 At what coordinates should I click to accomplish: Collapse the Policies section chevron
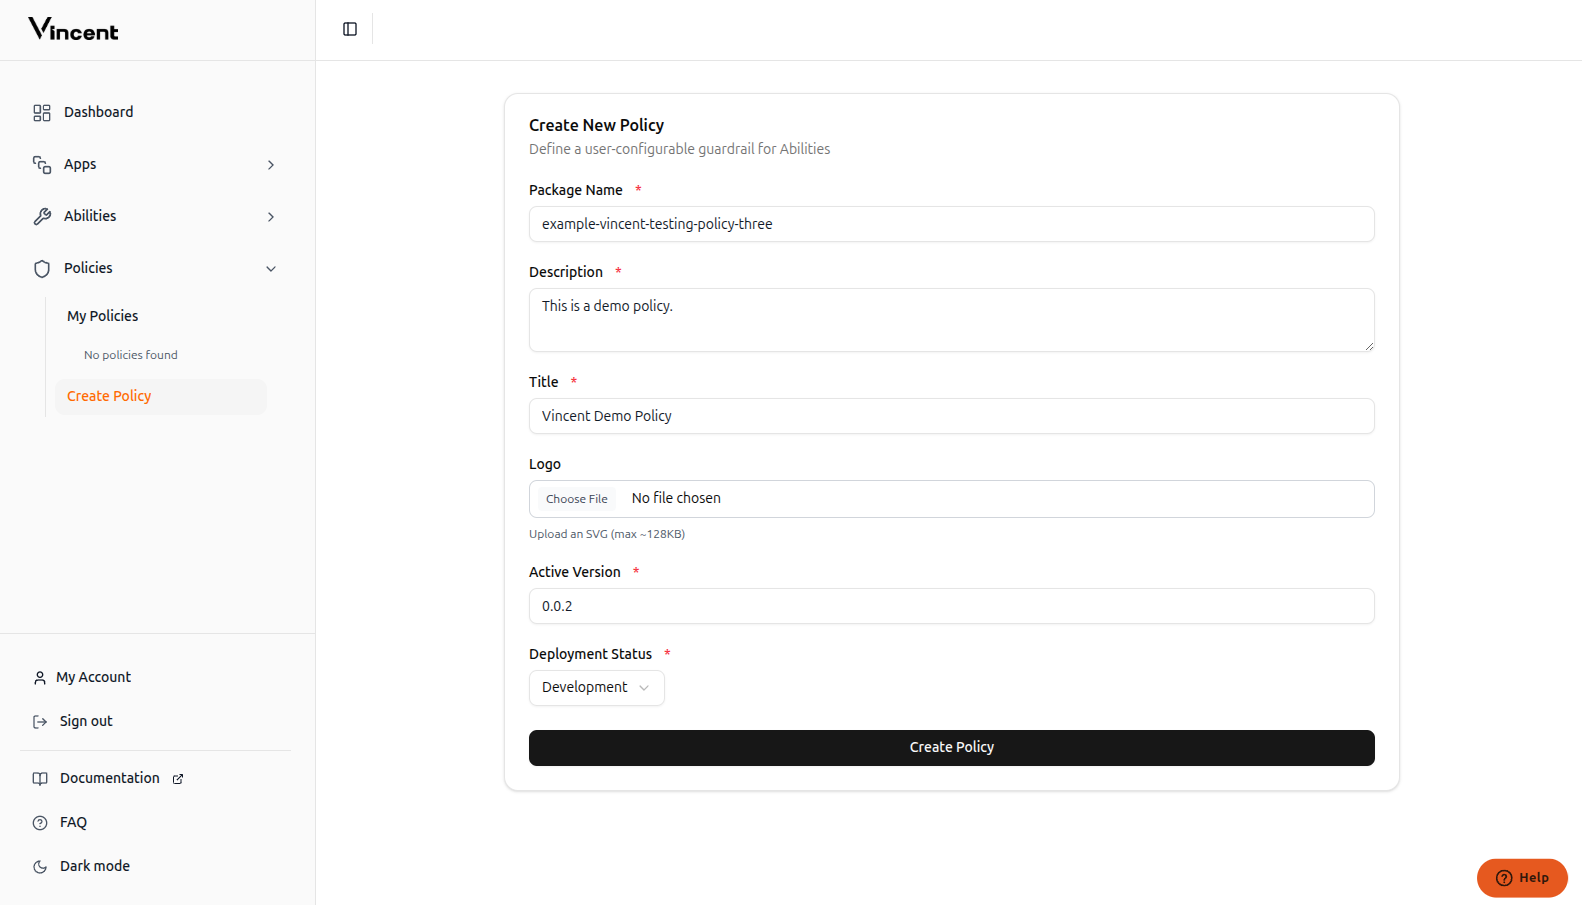point(270,268)
